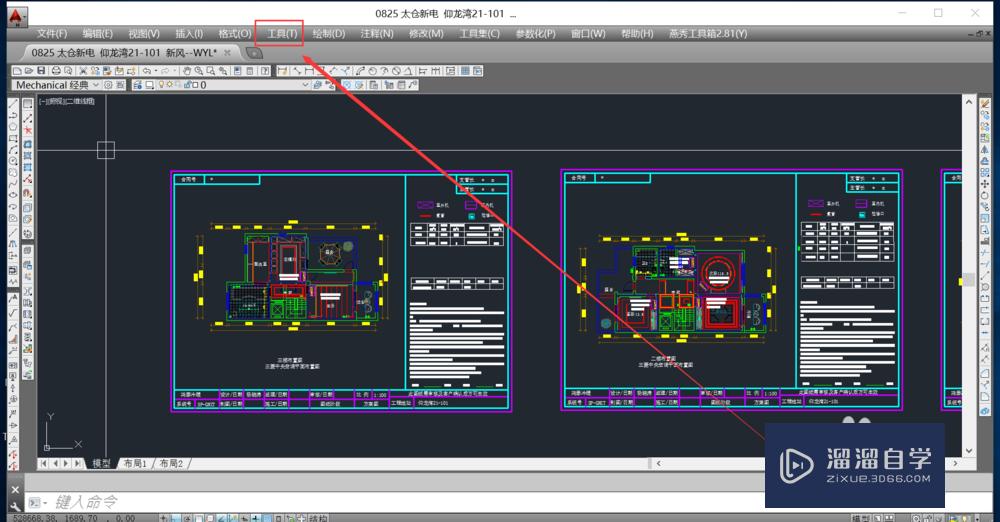Select the 0825 太仓新电 document tab
The image size is (1000, 522).
[124, 53]
